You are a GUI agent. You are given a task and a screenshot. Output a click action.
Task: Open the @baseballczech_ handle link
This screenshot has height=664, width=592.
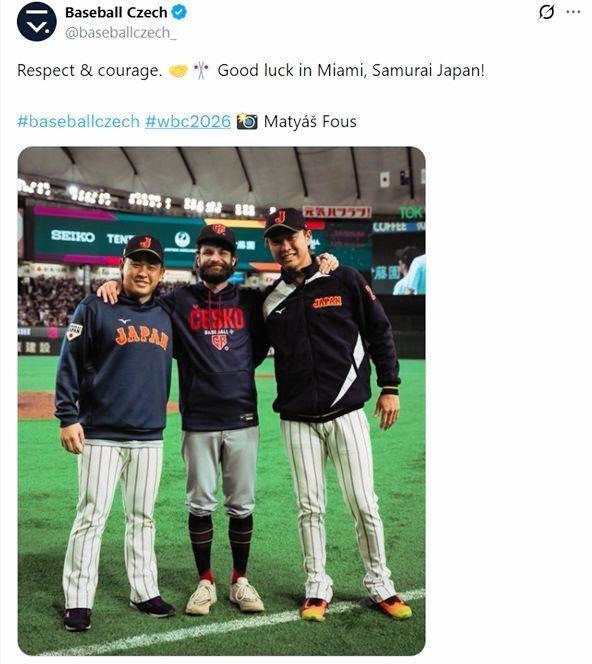coord(121,33)
